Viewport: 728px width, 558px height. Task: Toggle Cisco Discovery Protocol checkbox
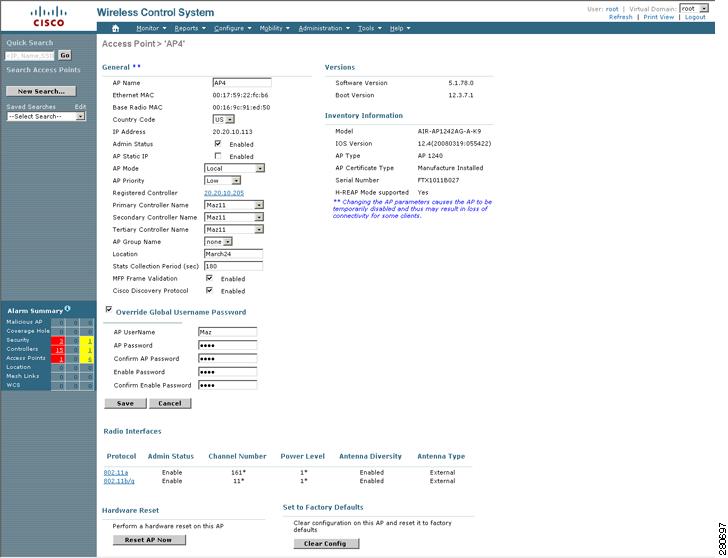[x=209, y=290]
